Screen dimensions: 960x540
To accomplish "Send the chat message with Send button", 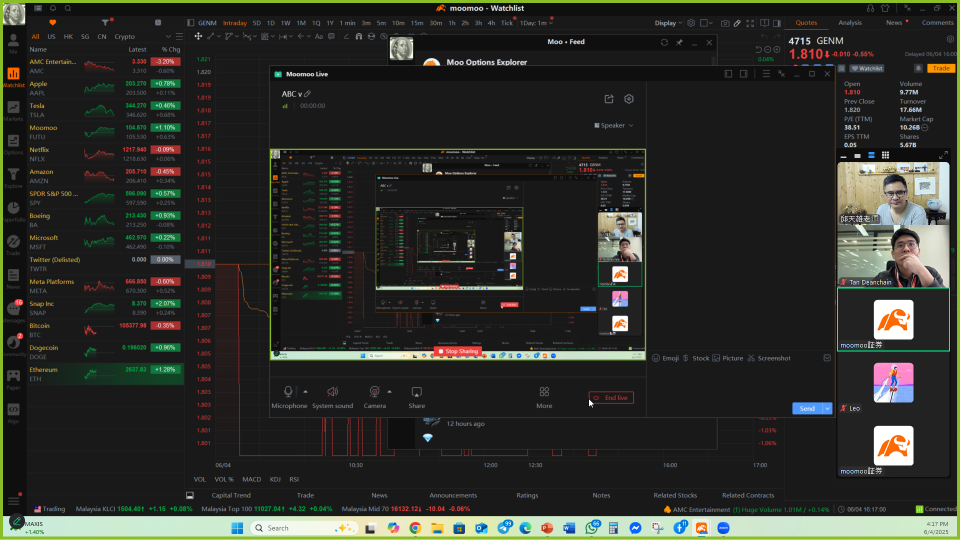I will pyautogui.click(x=807, y=408).
